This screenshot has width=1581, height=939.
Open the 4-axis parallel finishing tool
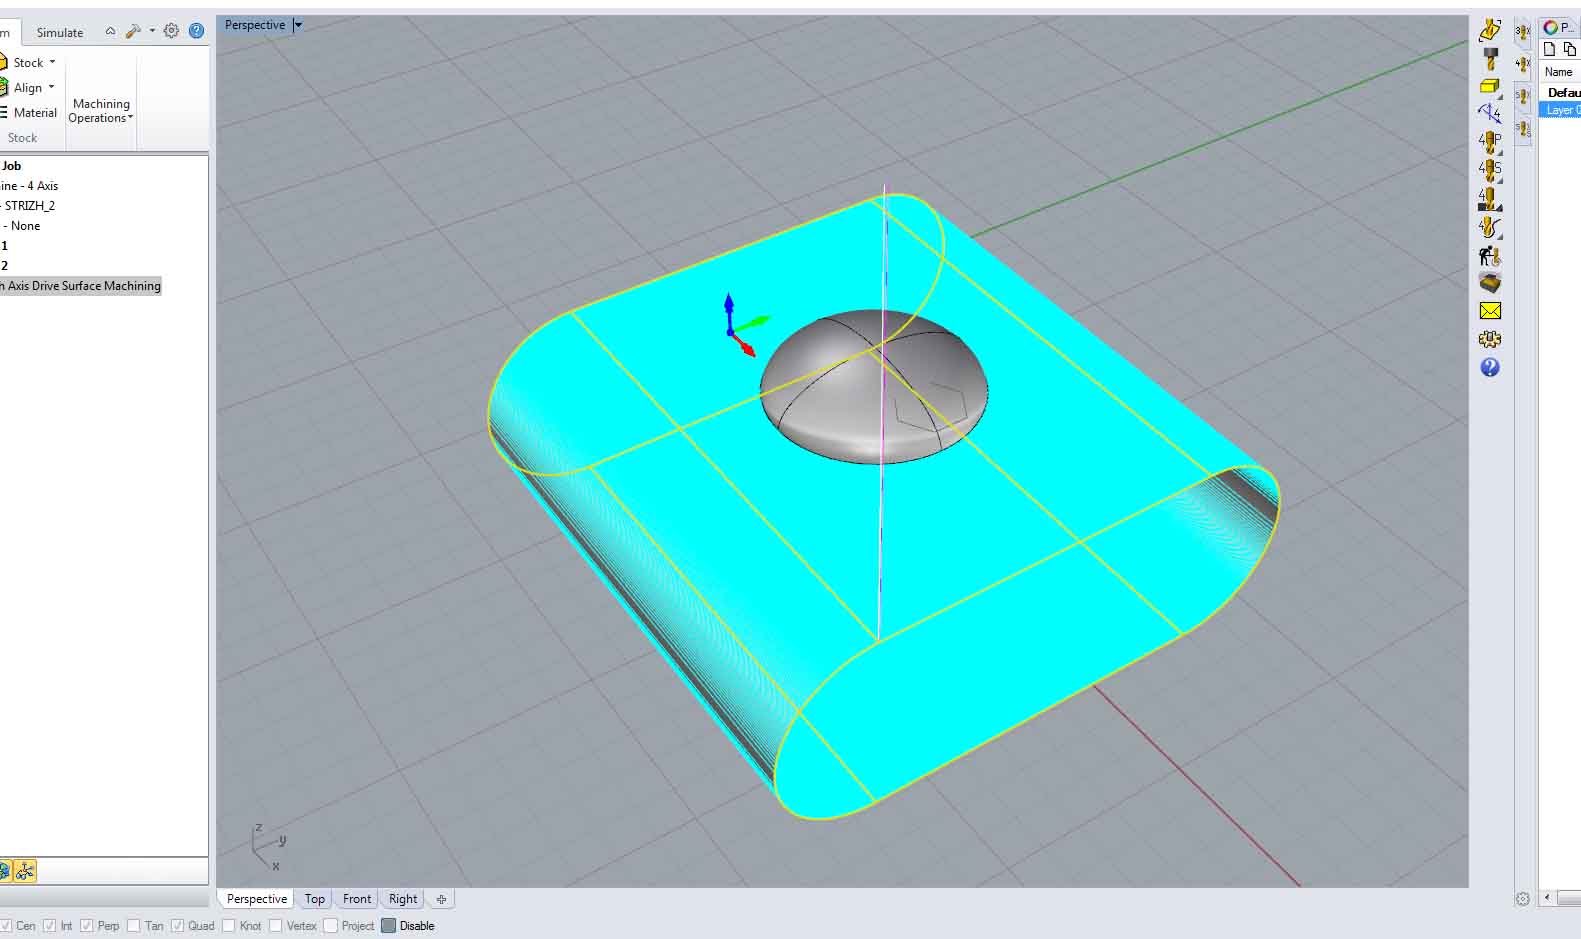1489,142
